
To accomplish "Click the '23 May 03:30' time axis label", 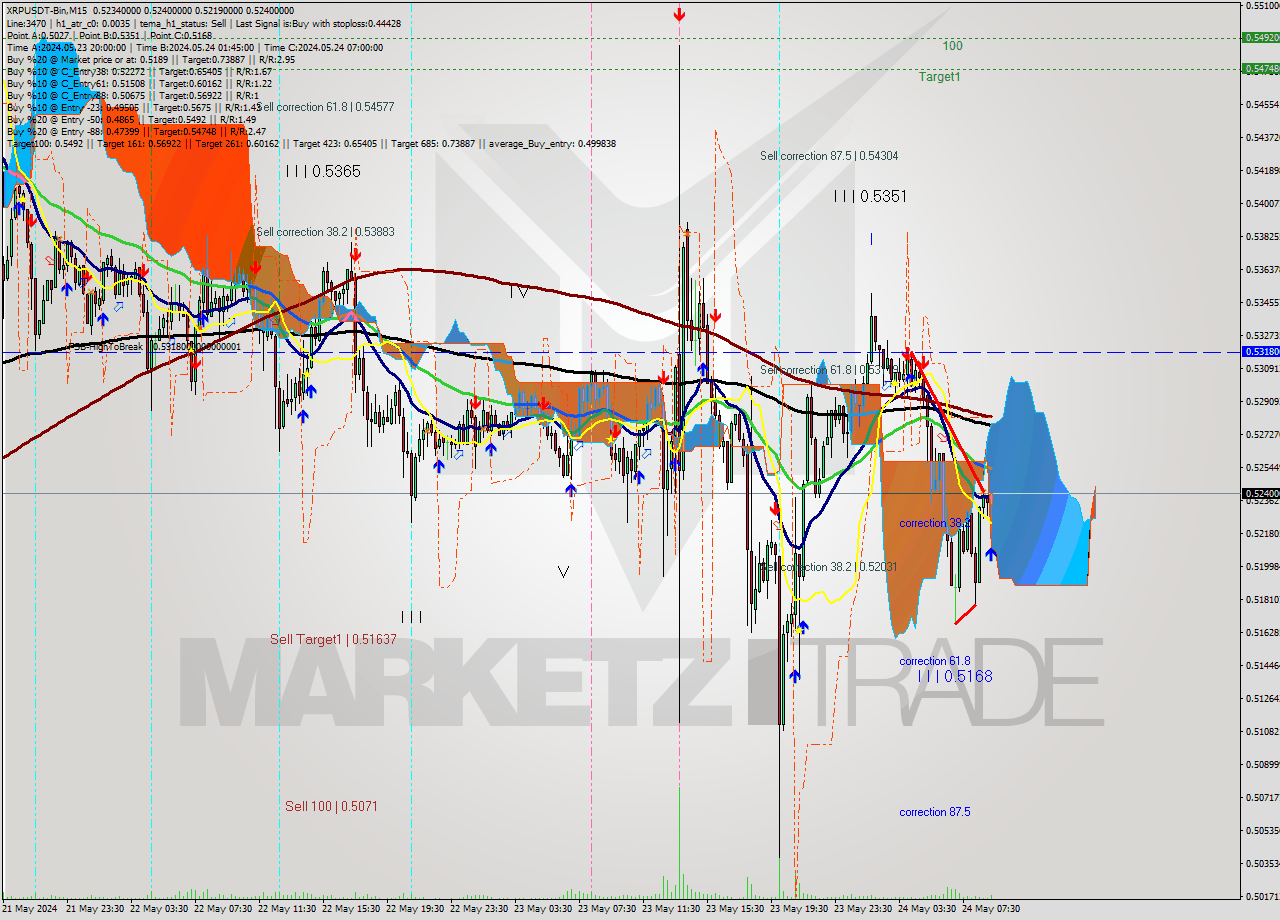I will click(544, 909).
